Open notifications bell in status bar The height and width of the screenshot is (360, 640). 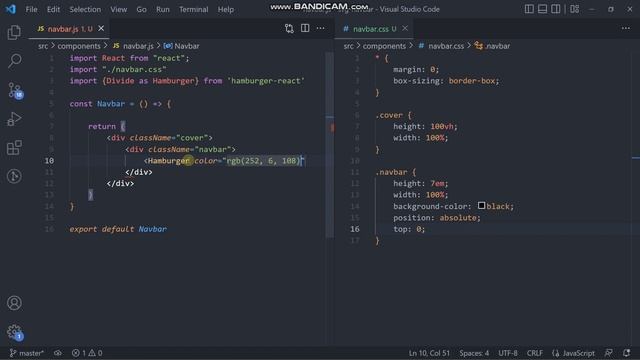(627, 353)
